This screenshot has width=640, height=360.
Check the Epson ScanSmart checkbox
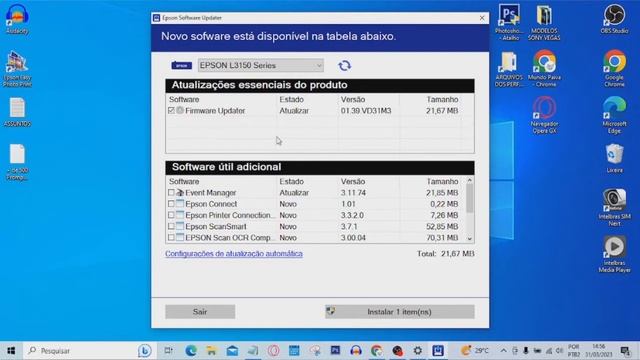pos(171,226)
